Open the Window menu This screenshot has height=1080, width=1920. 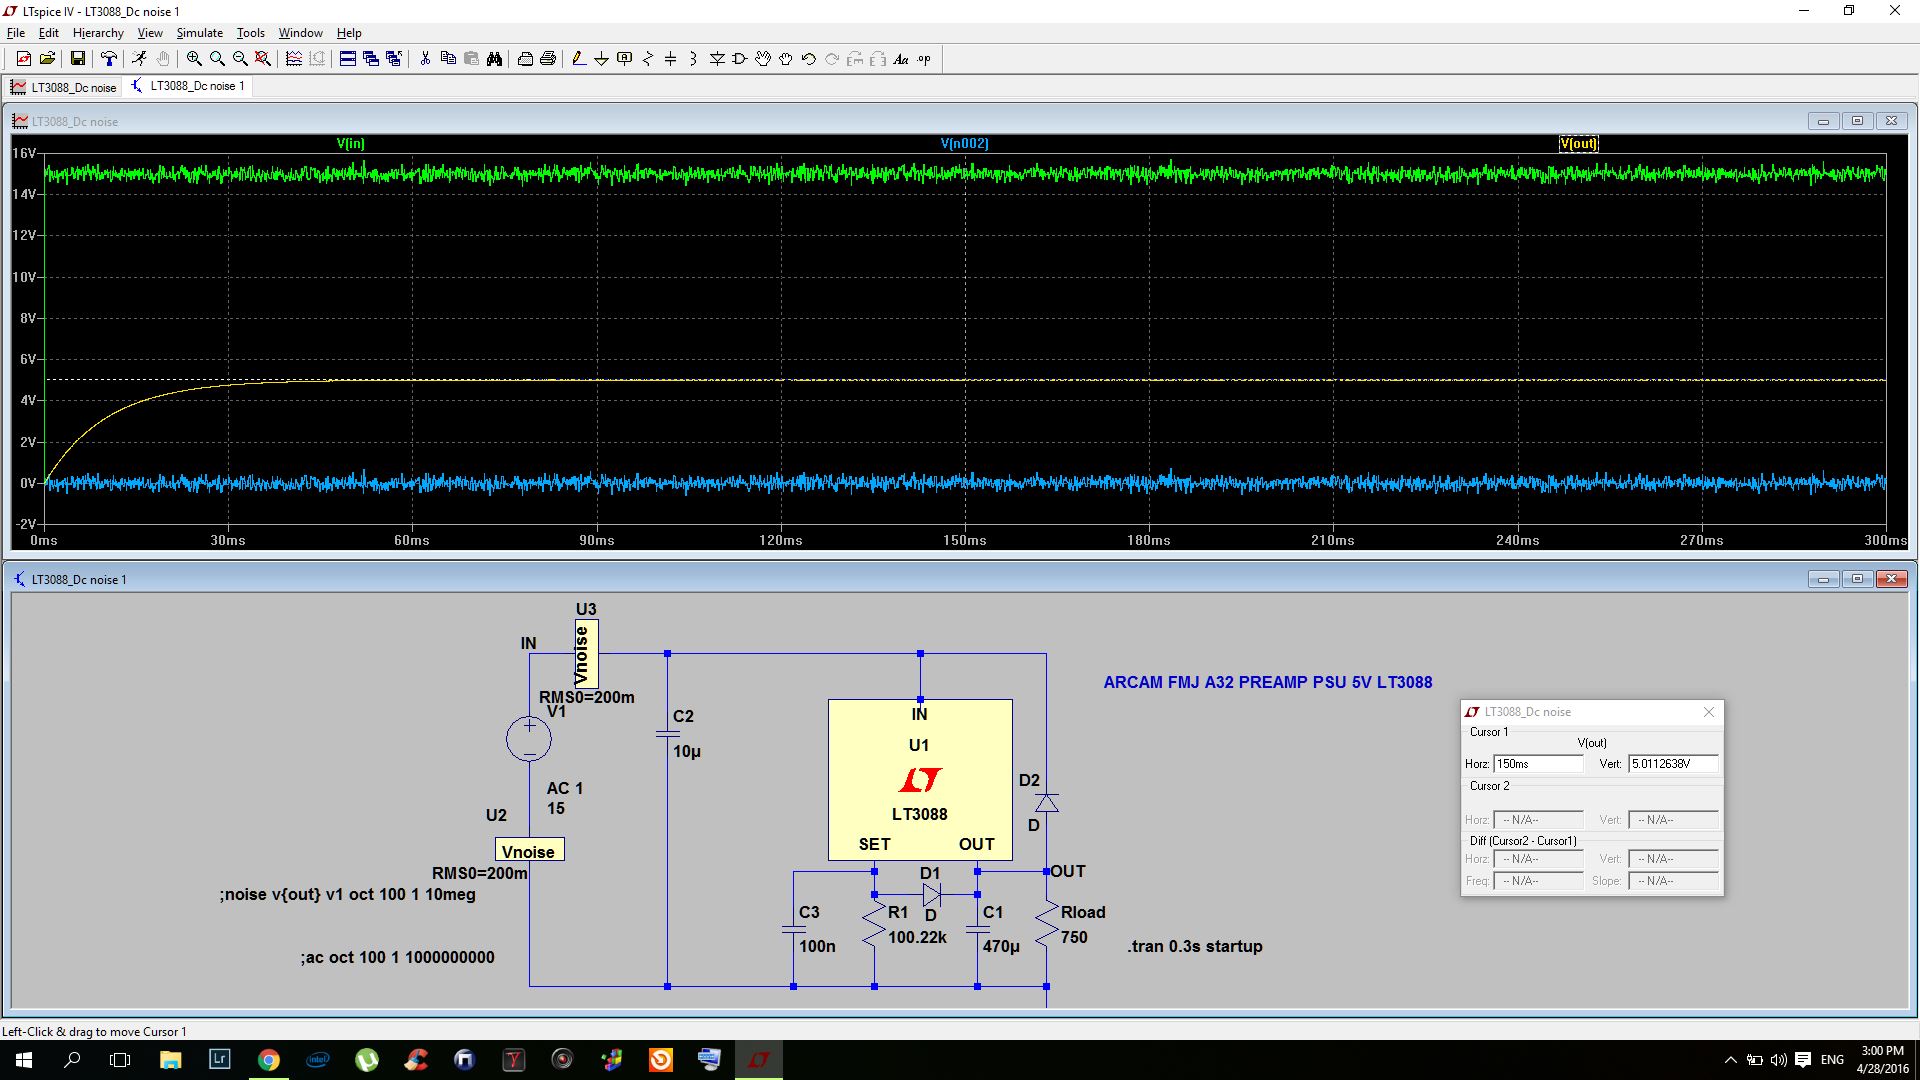(x=300, y=33)
